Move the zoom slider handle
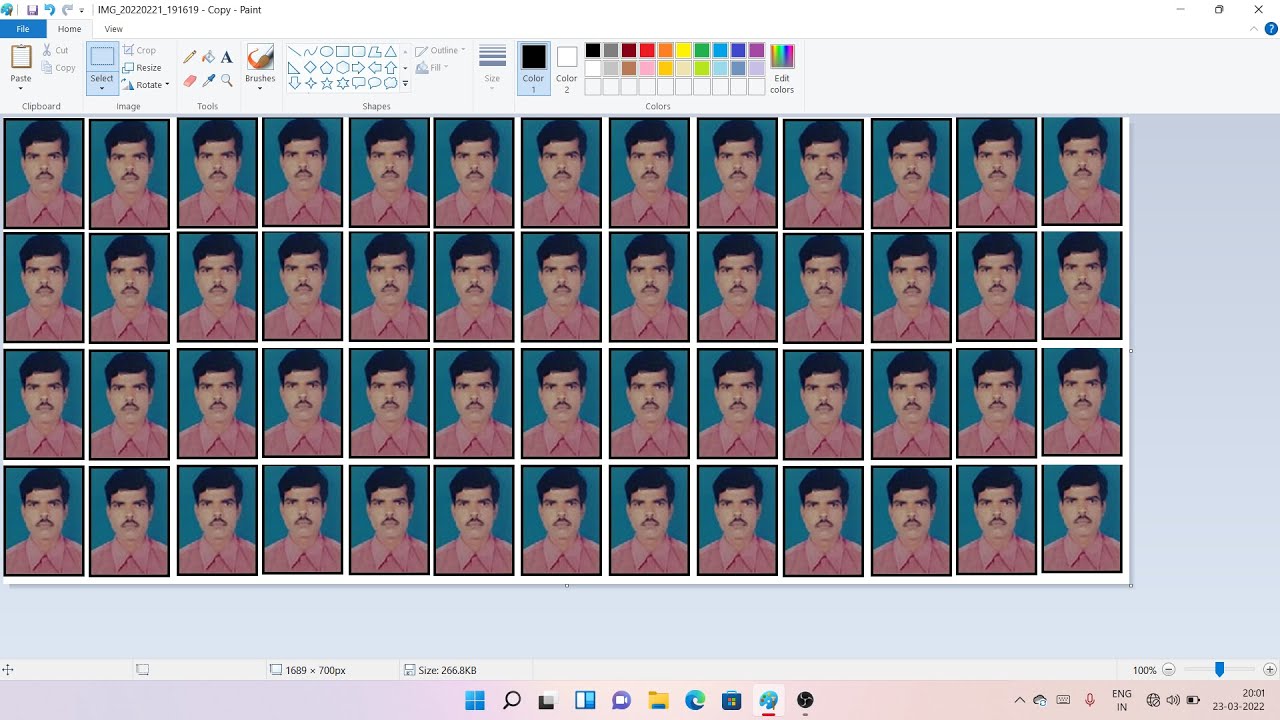The height and width of the screenshot is (720, 1280). click(1219, 670)
